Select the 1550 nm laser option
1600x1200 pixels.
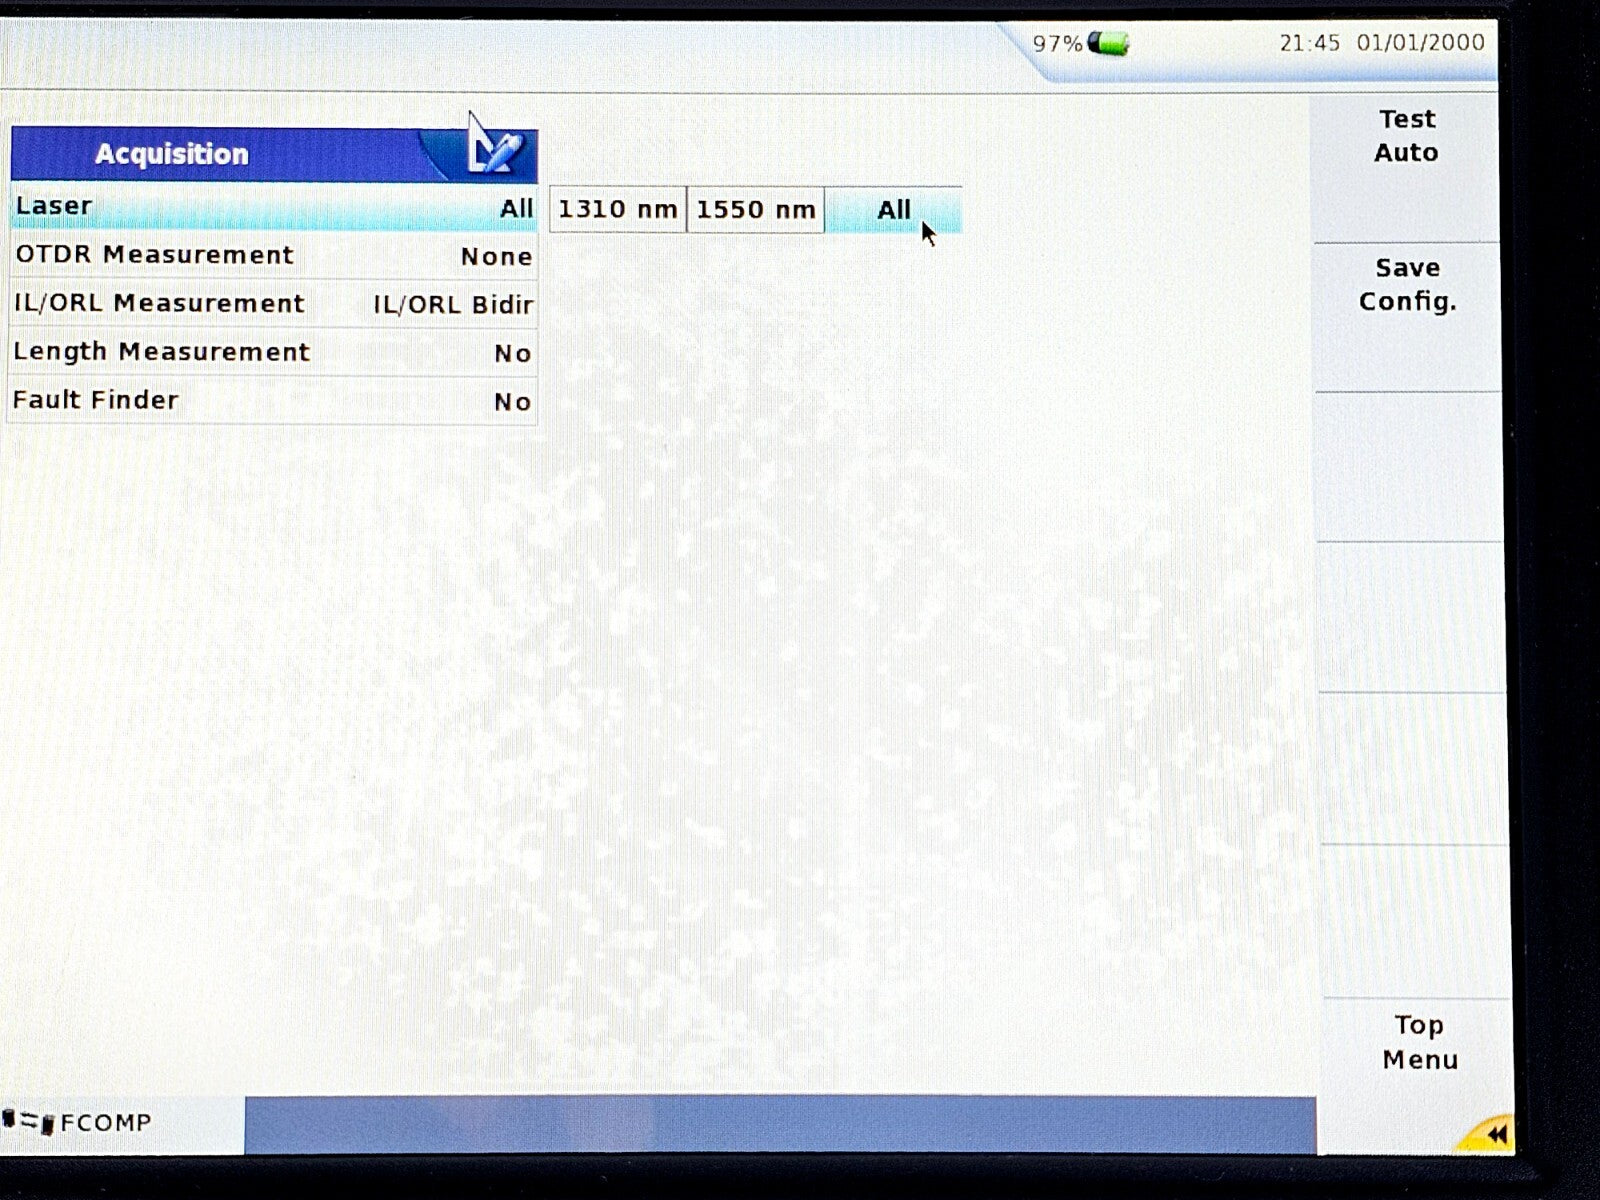tap(755, 210)
